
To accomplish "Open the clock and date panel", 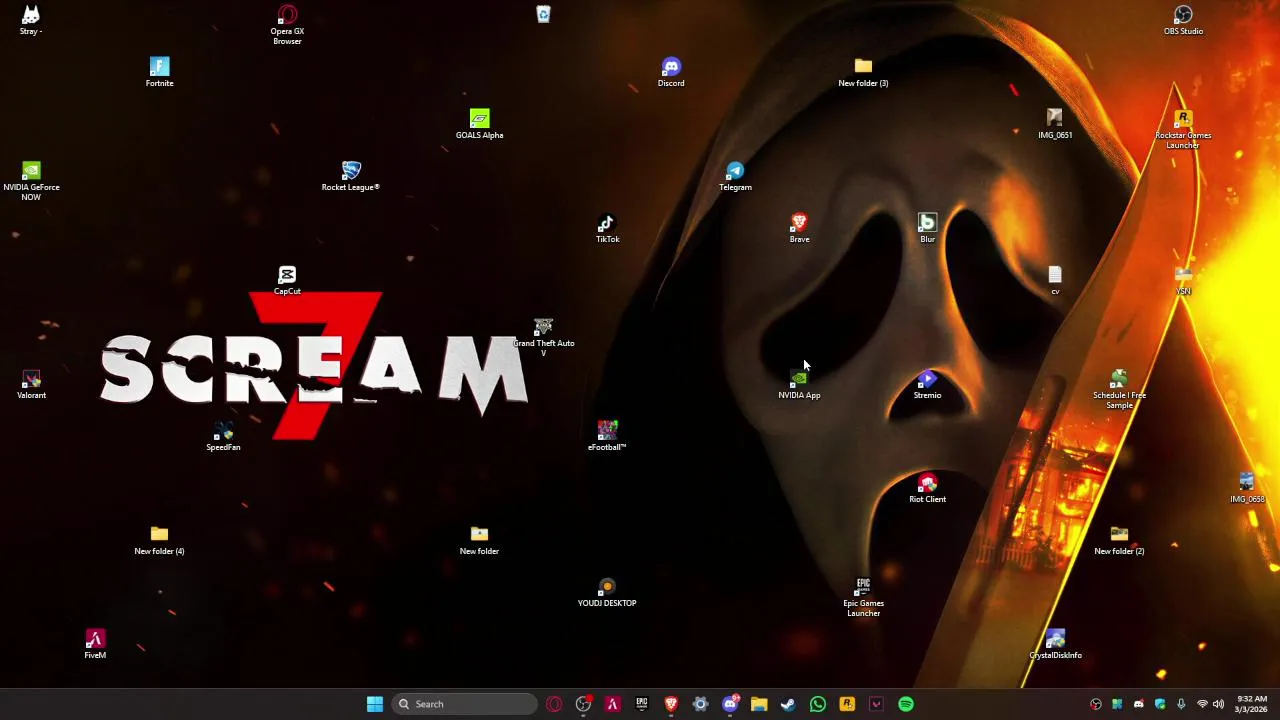I will click(x=1251, y=704).
